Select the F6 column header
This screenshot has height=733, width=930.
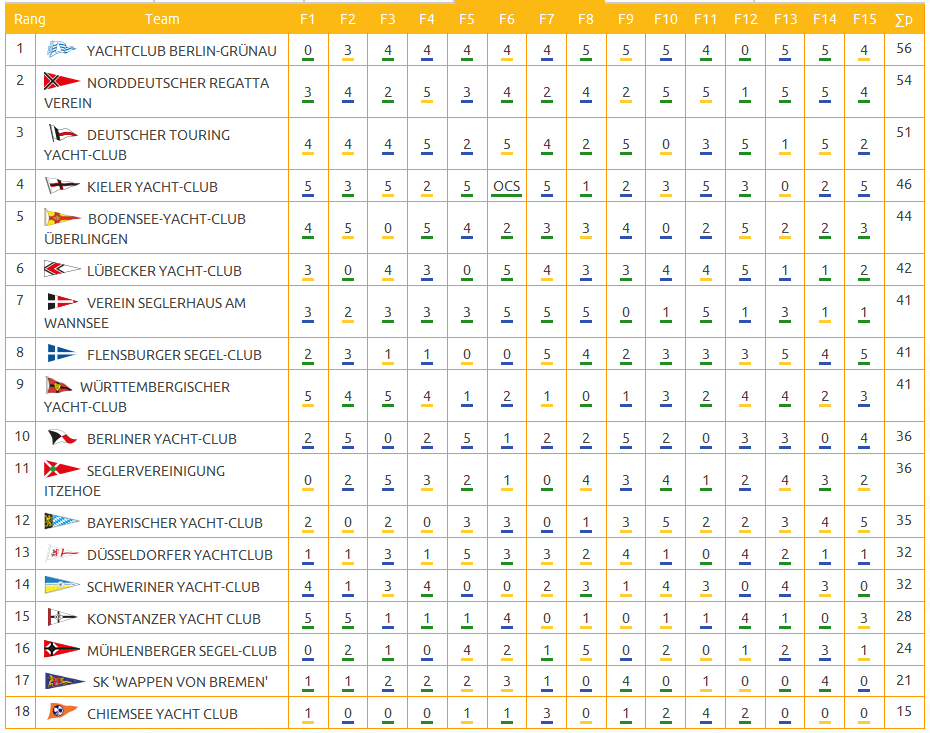[x=507, y=19]
